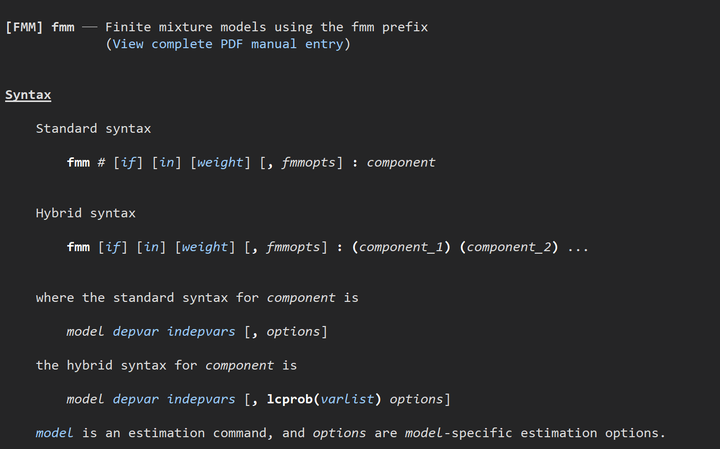This screenshot has width=720, height=449.
Task: Follow the 'weight' link in standard syntax line
Action: (220, 163)
